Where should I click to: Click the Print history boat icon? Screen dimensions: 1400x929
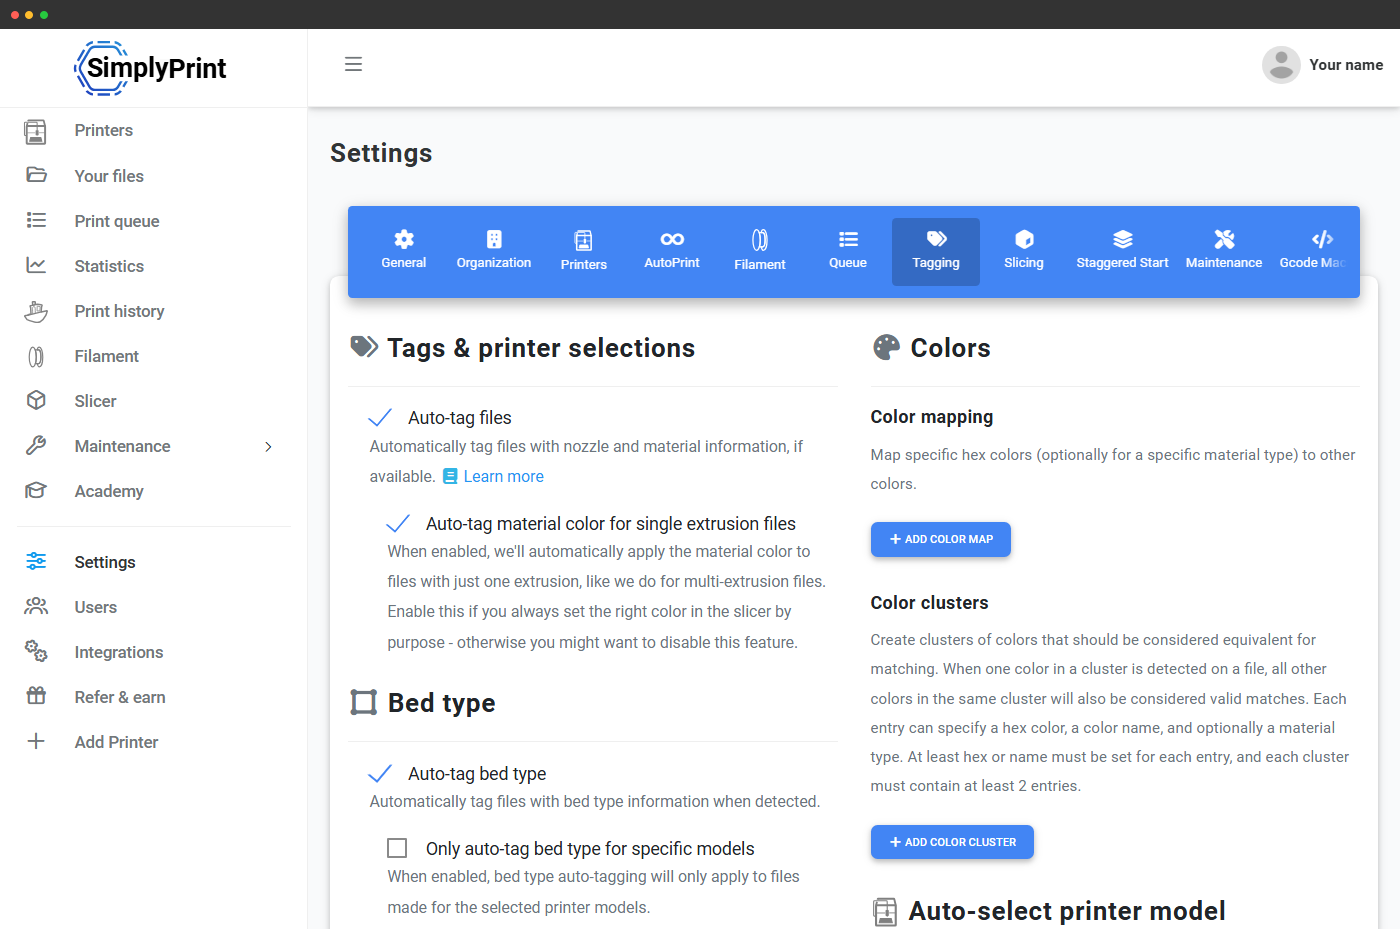36,311
